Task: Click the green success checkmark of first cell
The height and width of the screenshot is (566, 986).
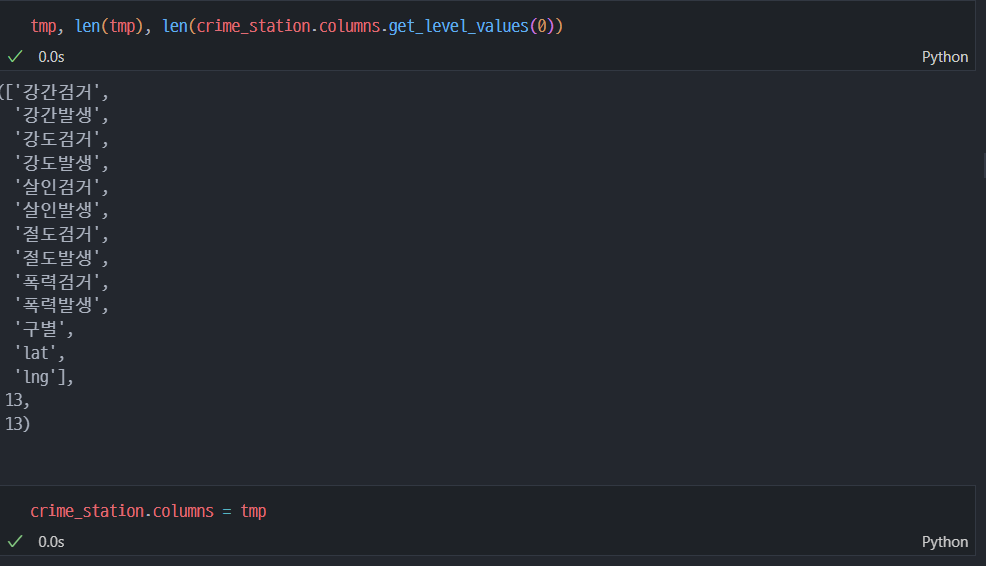Action: pos(15,57)
